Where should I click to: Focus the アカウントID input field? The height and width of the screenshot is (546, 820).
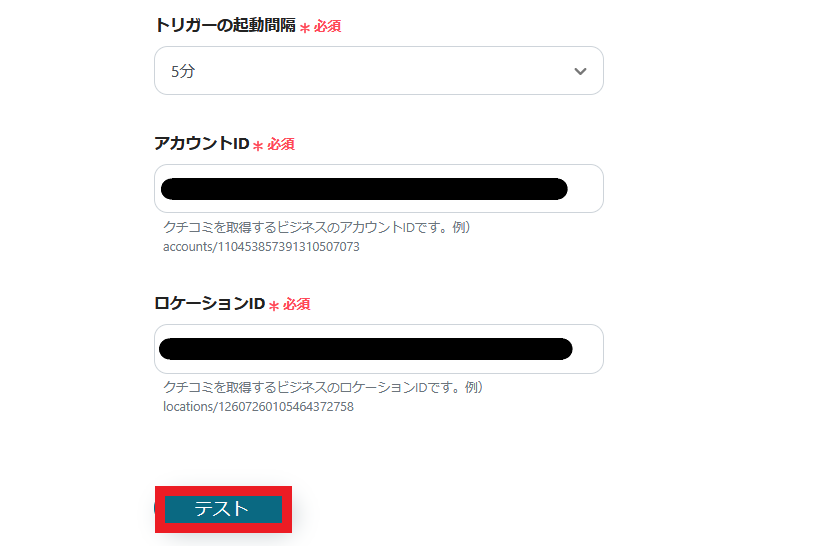(379, 188)
